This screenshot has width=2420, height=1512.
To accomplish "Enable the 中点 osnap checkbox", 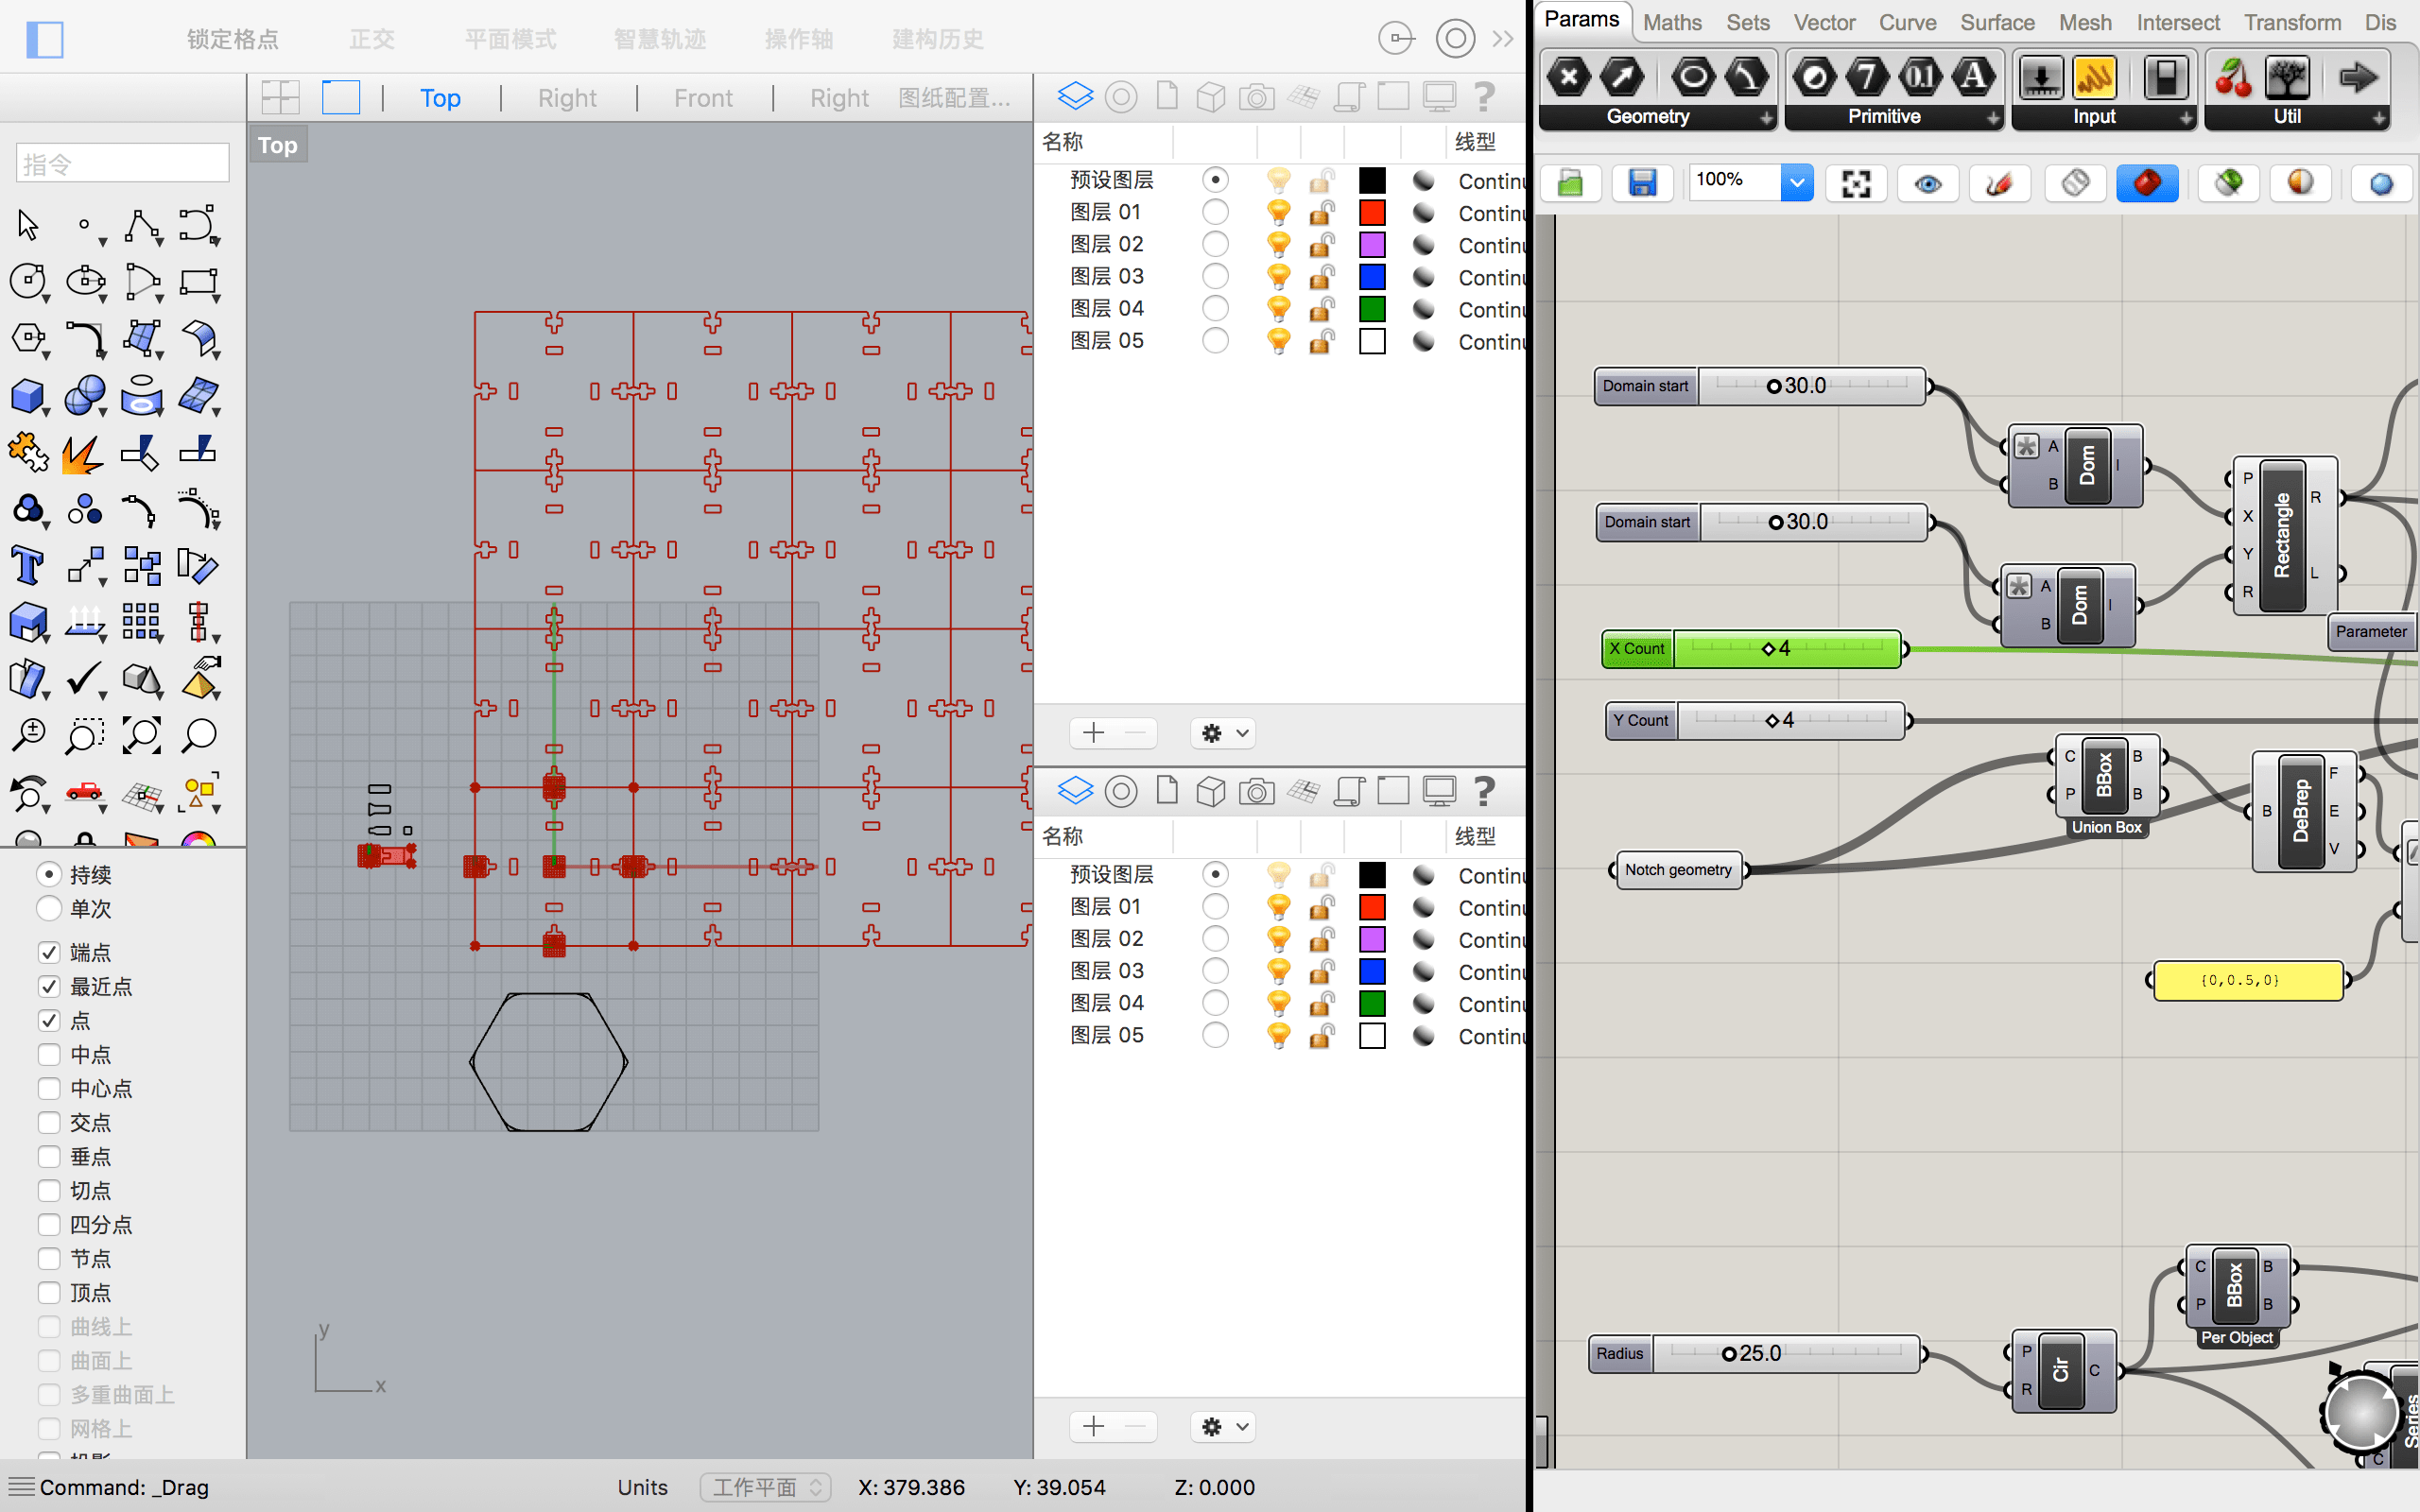I will (x=49, y=1054).
